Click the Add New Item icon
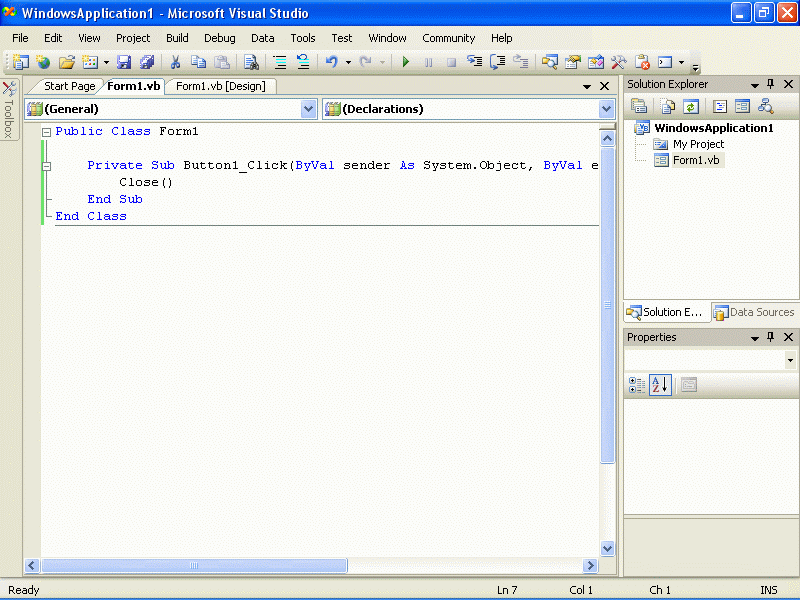Viewport: 800px width, 600px height. (90, 62)
